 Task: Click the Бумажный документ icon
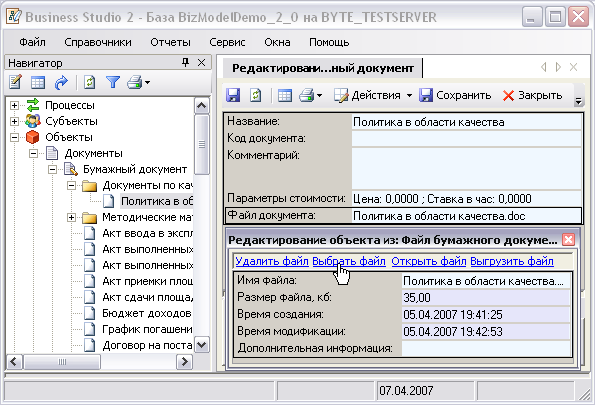tap(71, 169)
